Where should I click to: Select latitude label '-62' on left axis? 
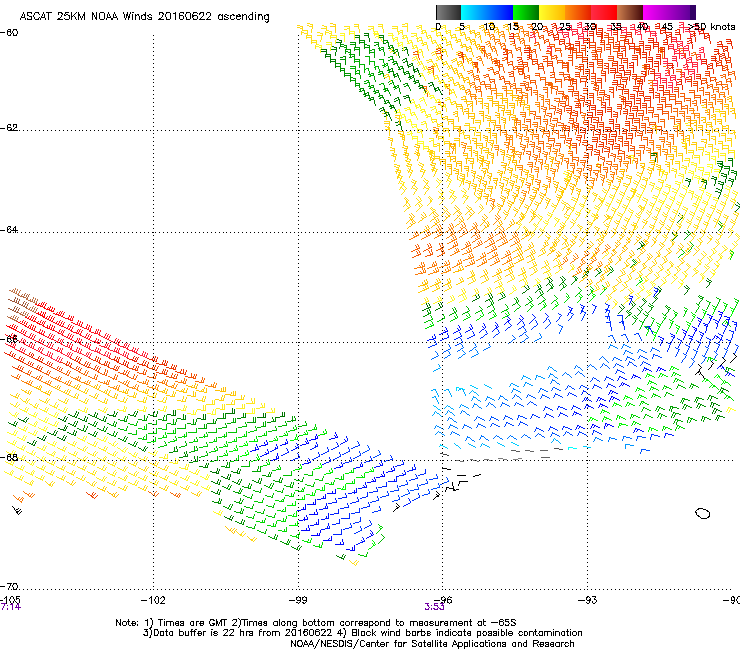click(9, 128)
